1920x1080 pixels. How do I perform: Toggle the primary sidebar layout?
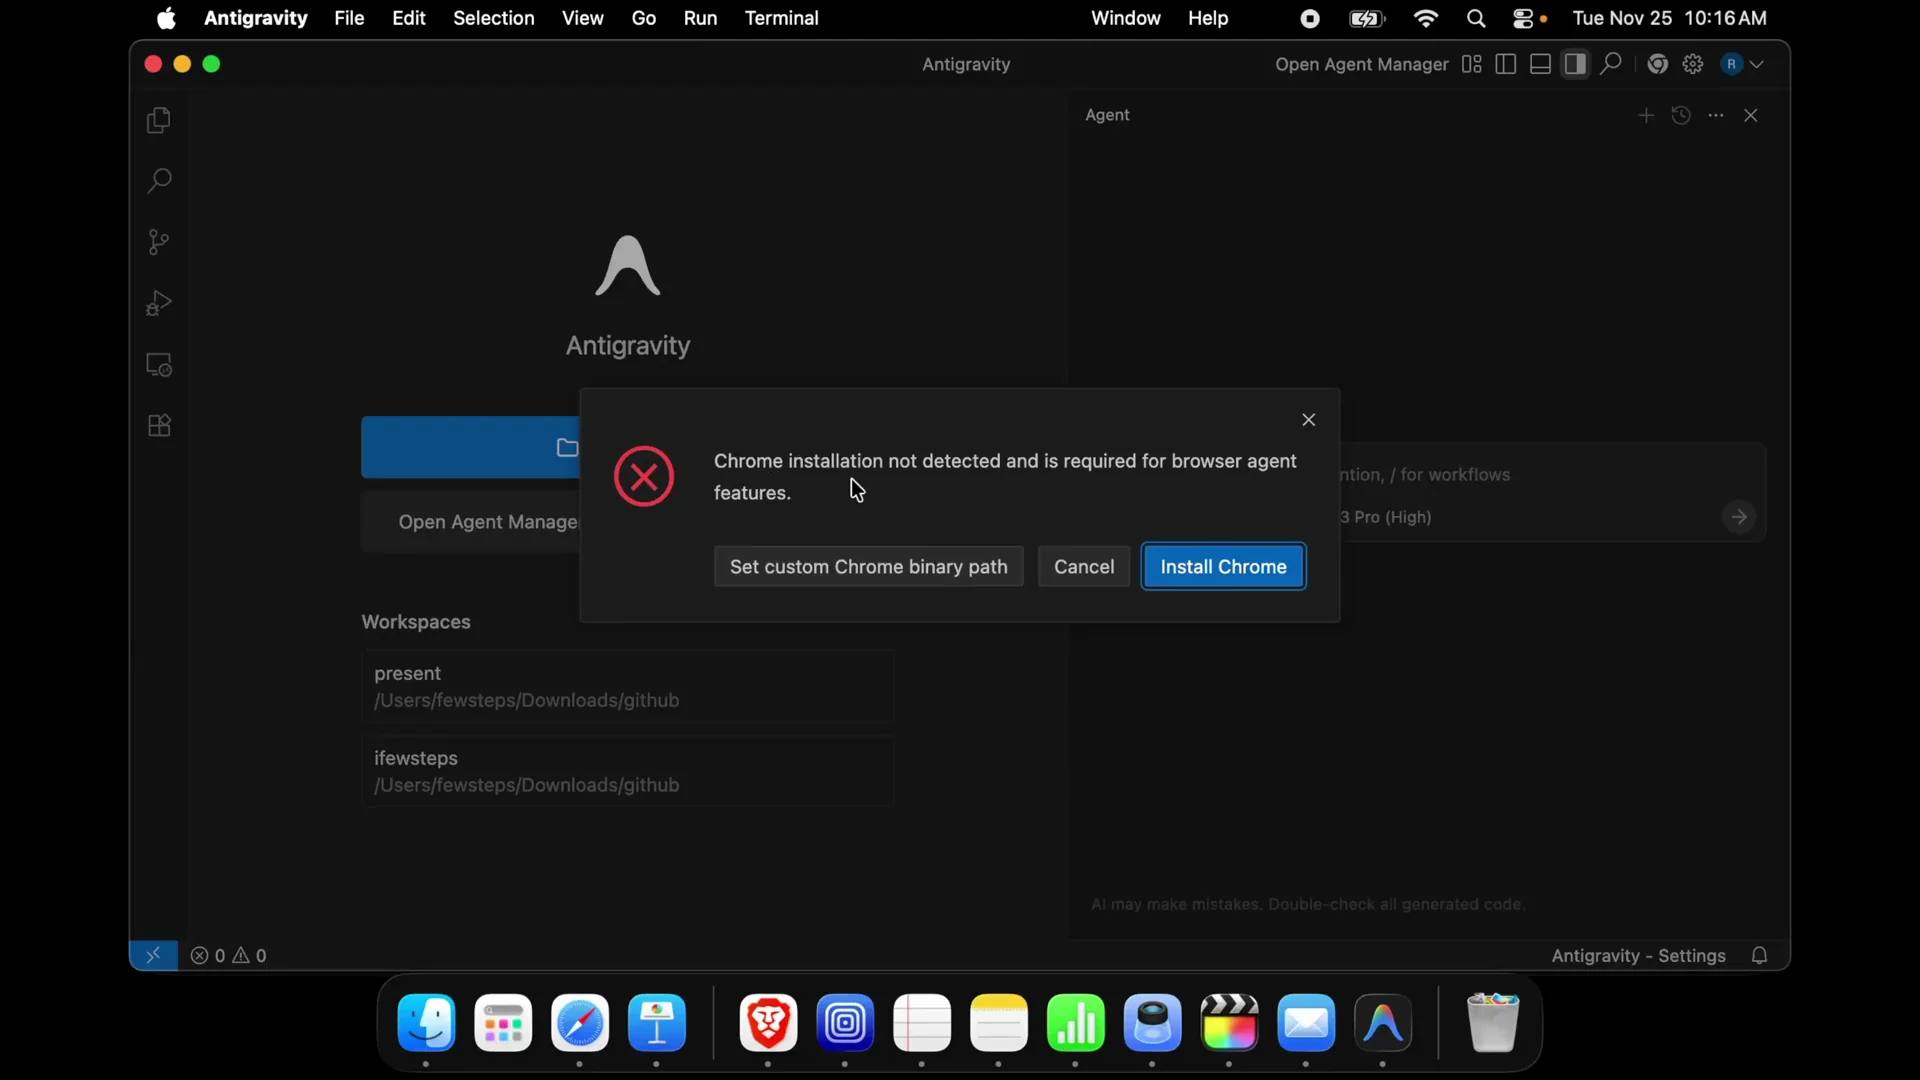coord(1505,64)
